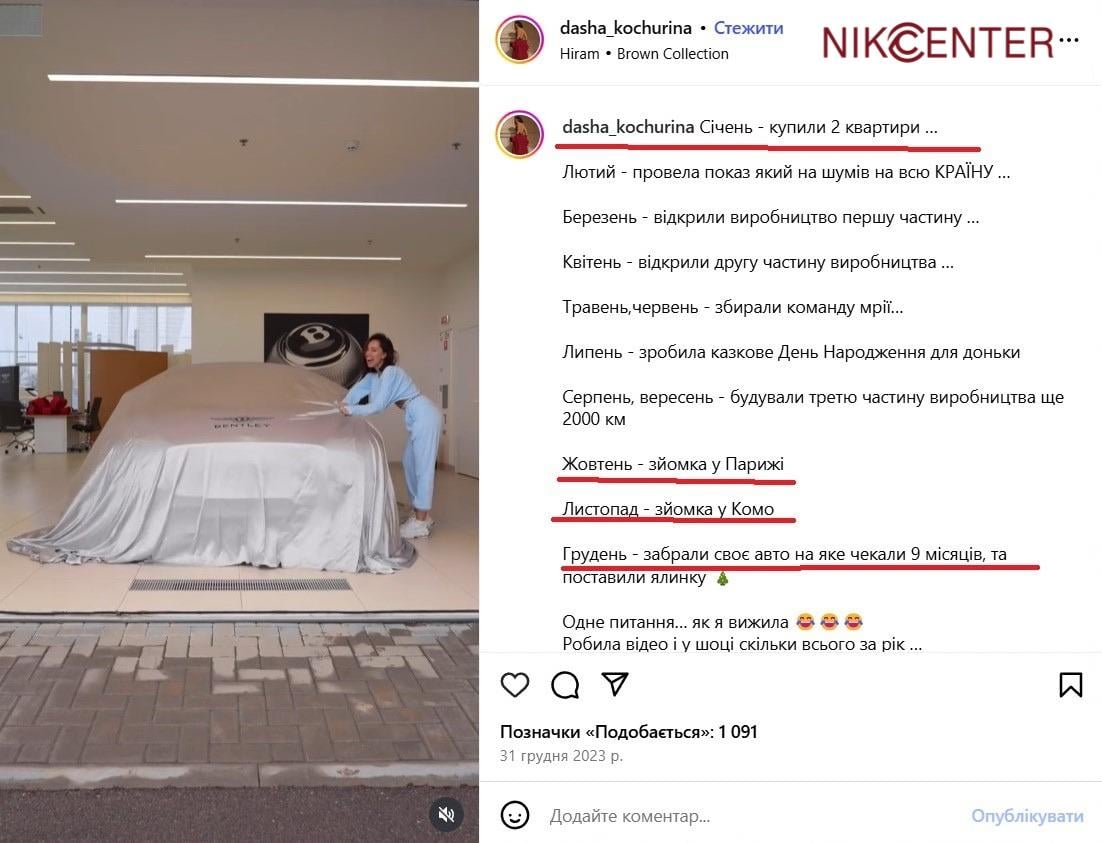View the 1 091 likes list

pyautogui.click(x=628, y=732)
